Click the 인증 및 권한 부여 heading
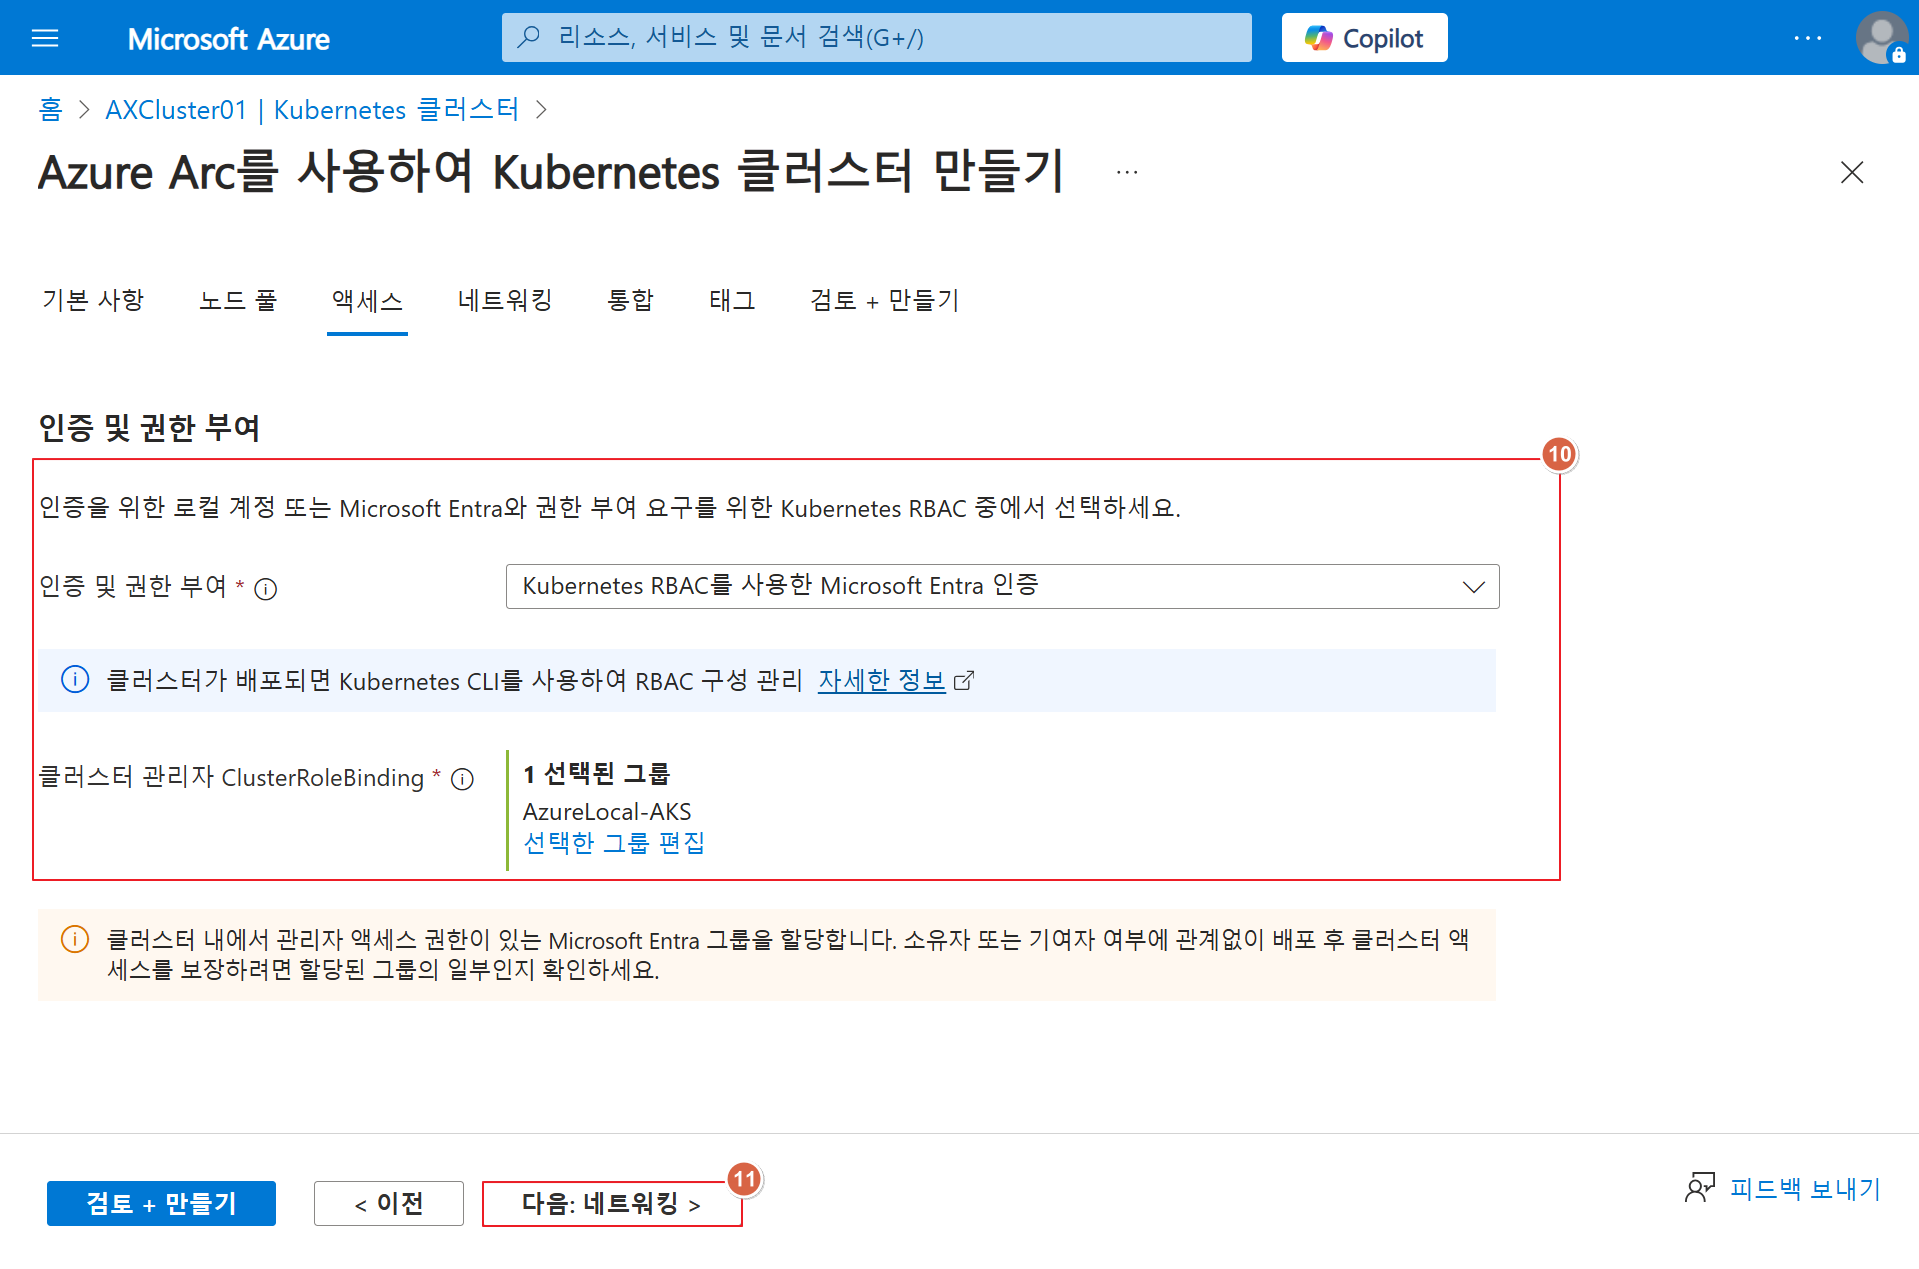 (x=149, y=428)
